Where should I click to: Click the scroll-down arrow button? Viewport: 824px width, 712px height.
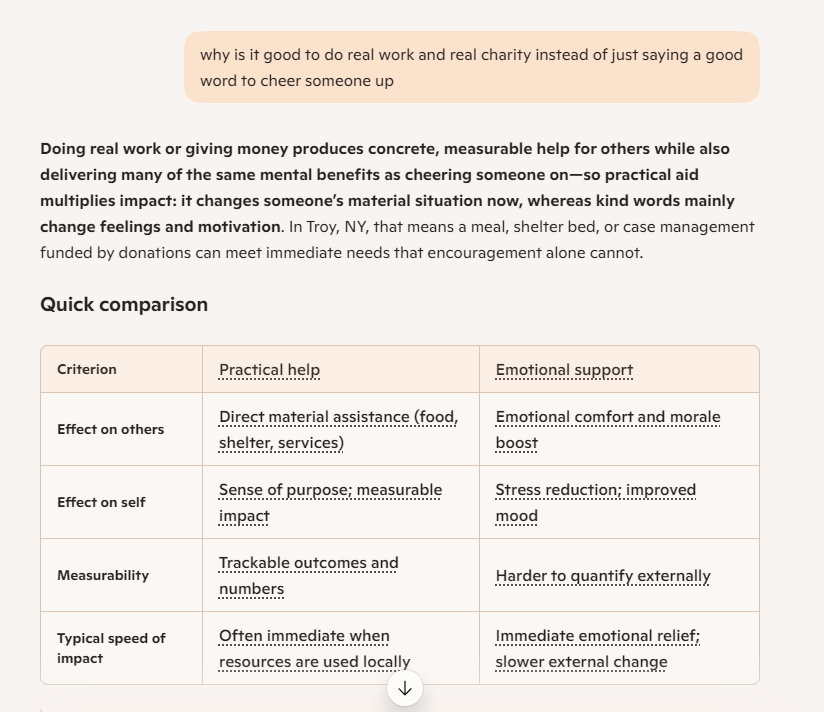405,688
